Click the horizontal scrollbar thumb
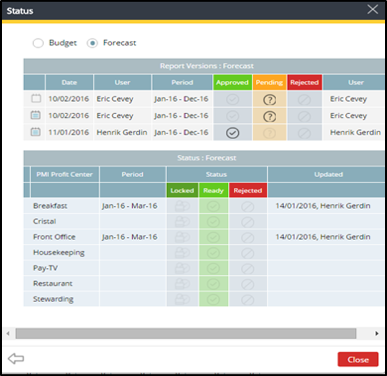Image resolution: width=387 pixels, height=376 pixels. 186,333
